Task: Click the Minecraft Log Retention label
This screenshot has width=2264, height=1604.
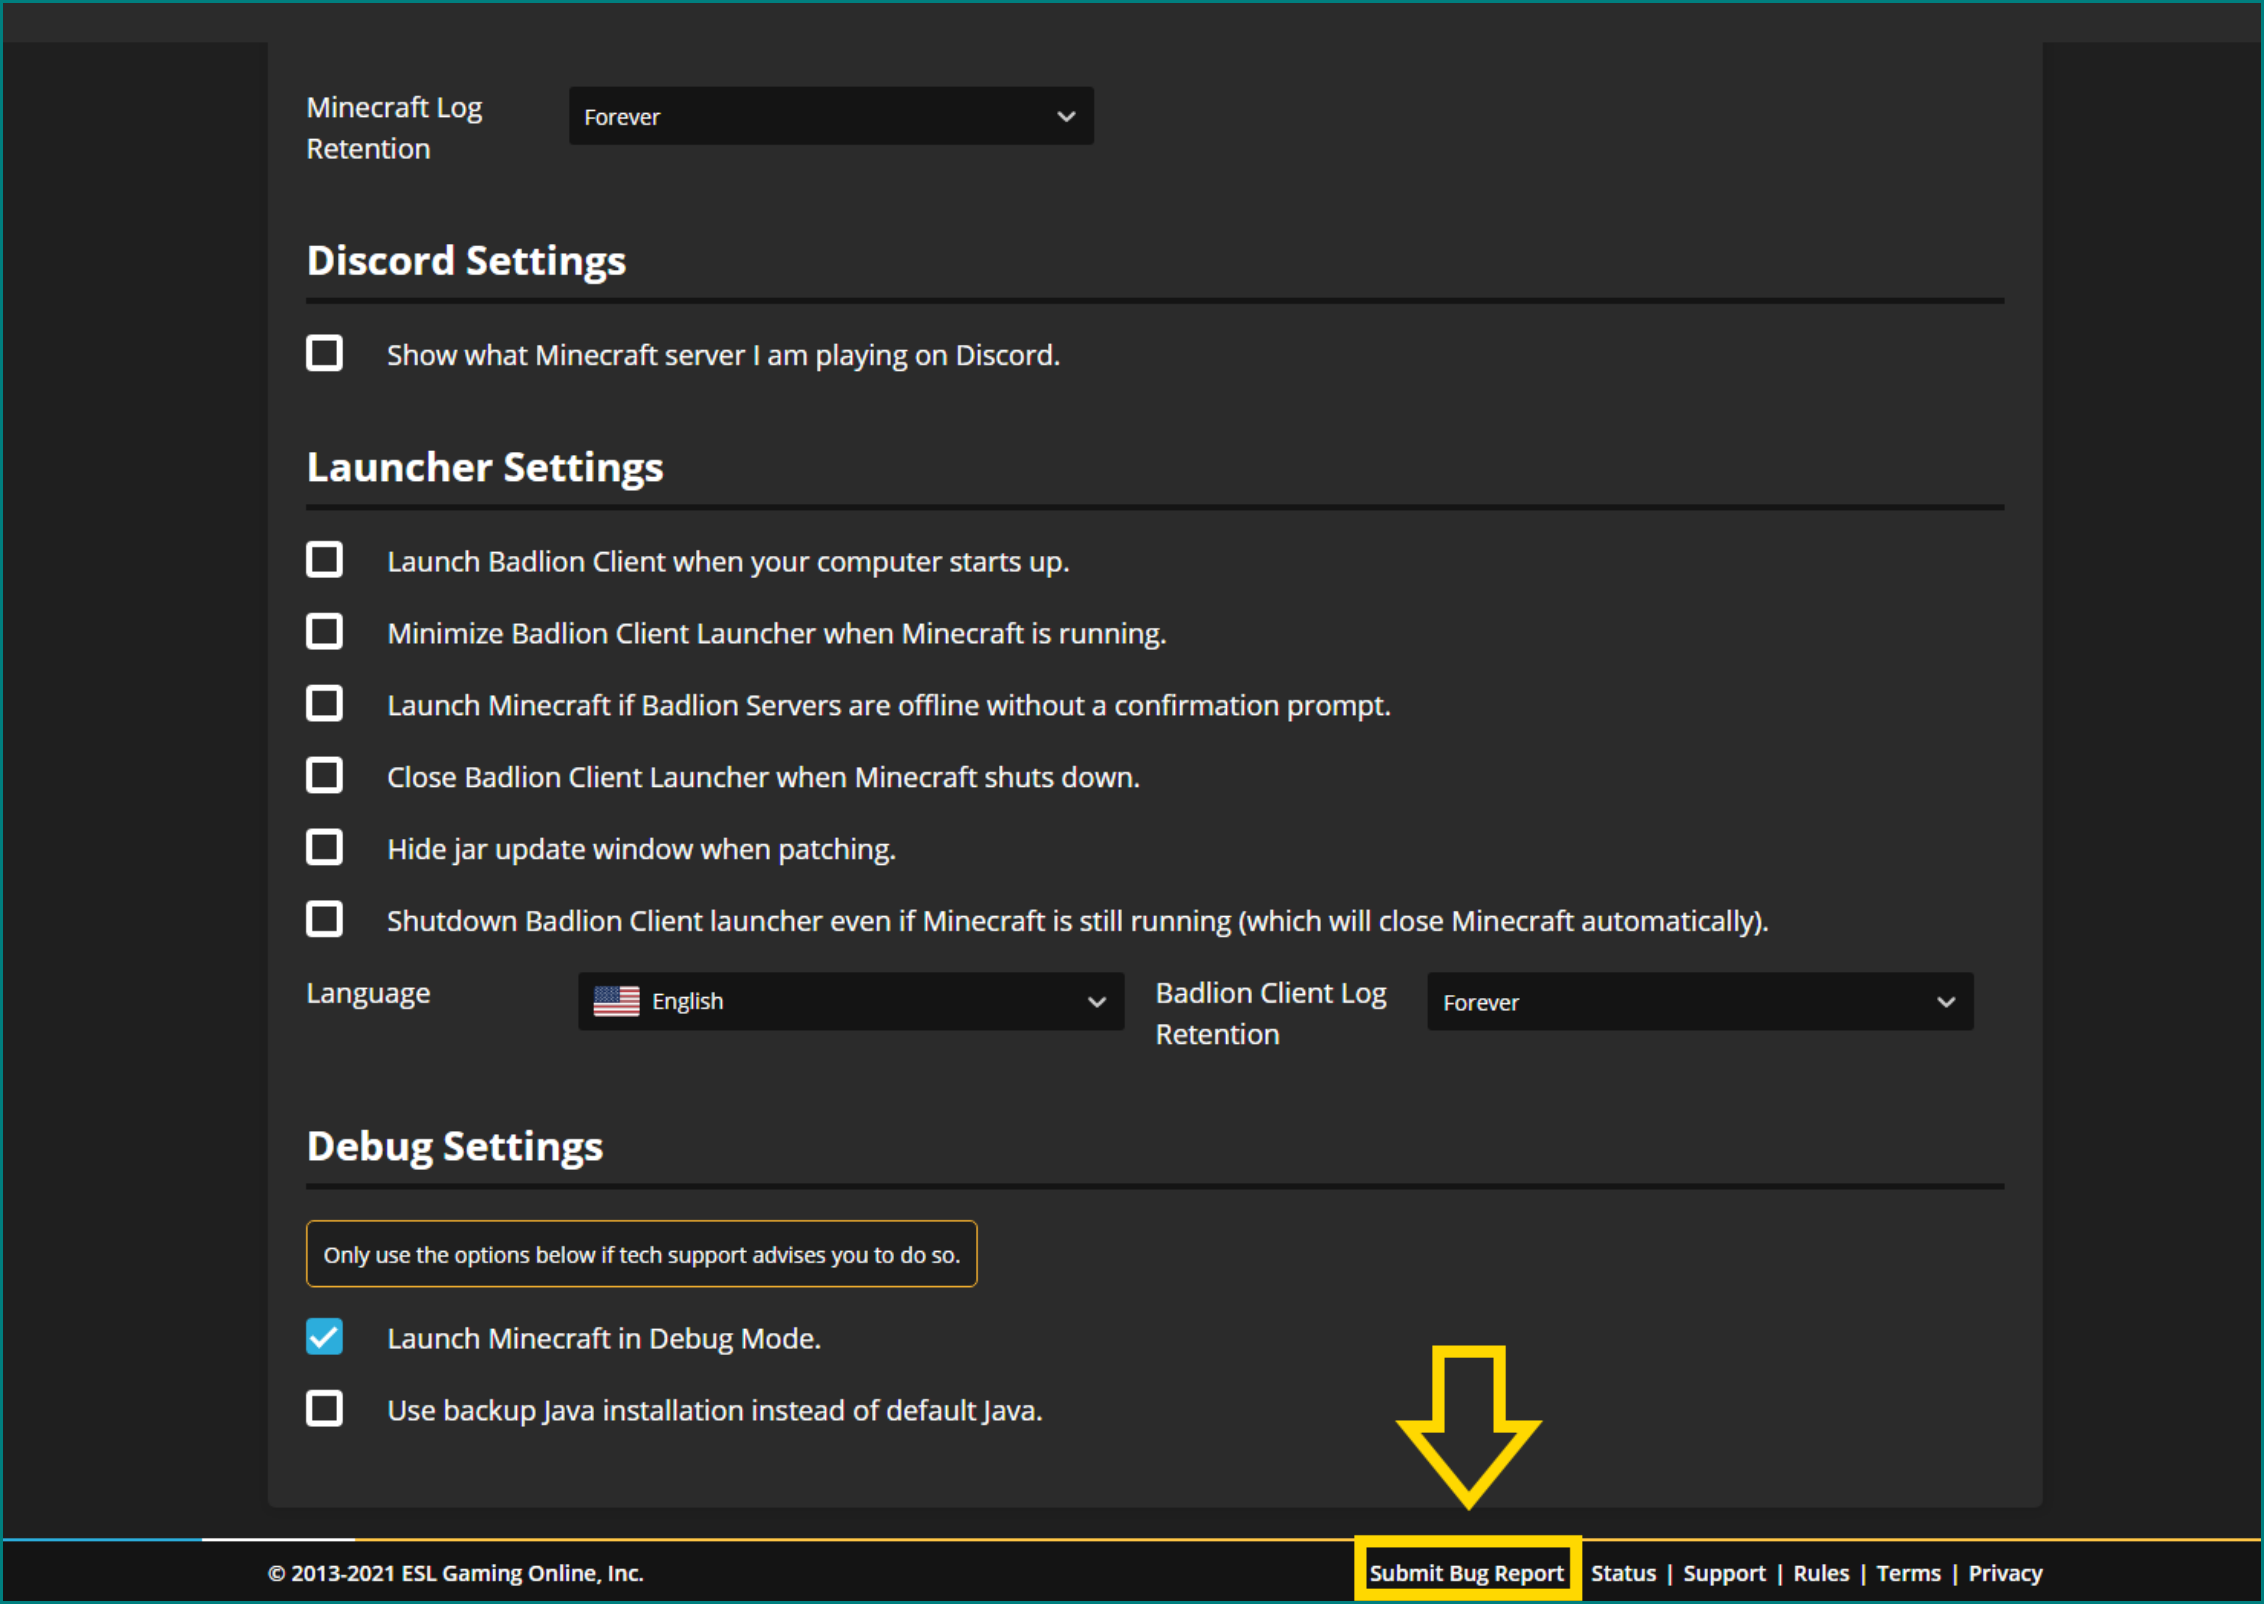Action: point(394,128)
